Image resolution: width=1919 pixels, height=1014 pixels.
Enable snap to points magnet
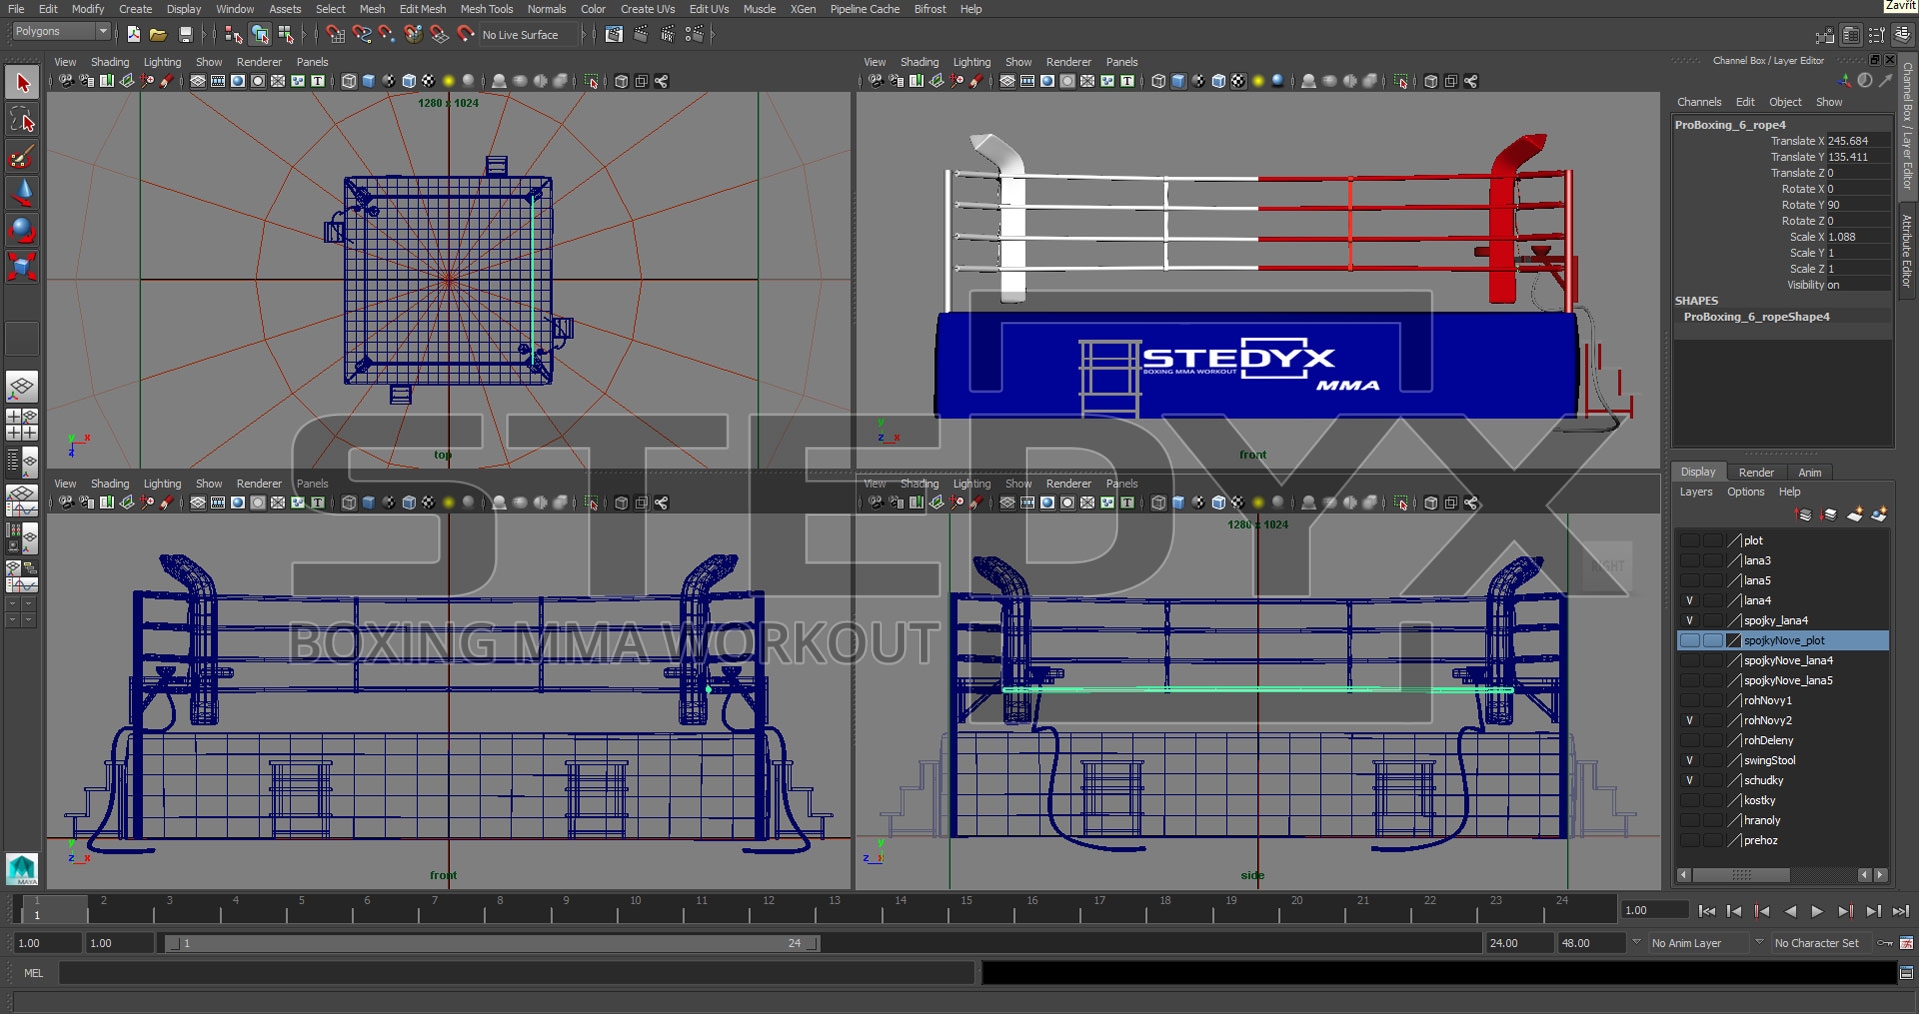387,35
